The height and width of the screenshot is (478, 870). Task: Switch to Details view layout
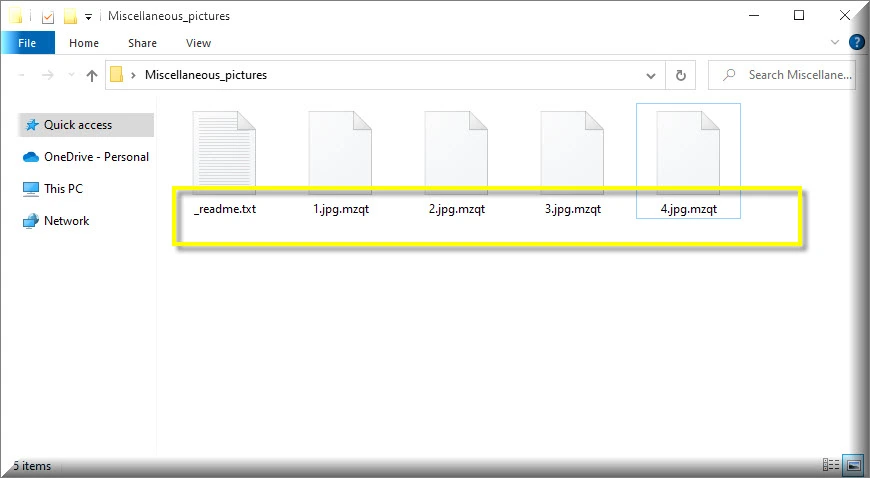(831, 464)
